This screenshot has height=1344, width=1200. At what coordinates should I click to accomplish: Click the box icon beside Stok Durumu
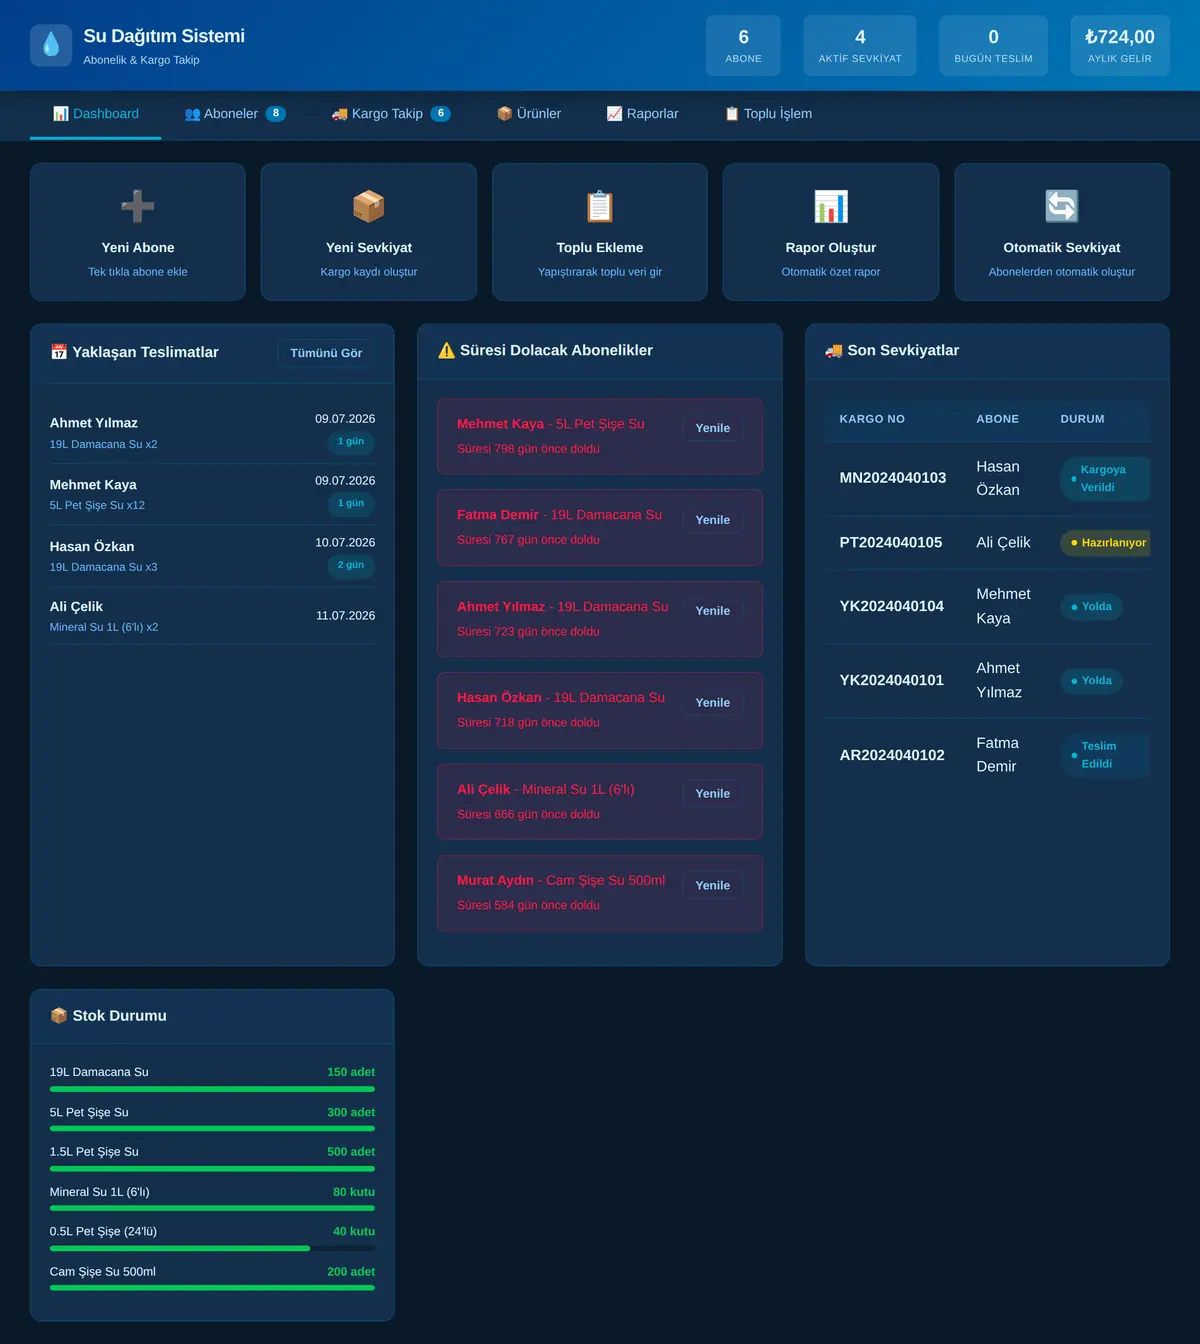click(x=59, y=1016)
